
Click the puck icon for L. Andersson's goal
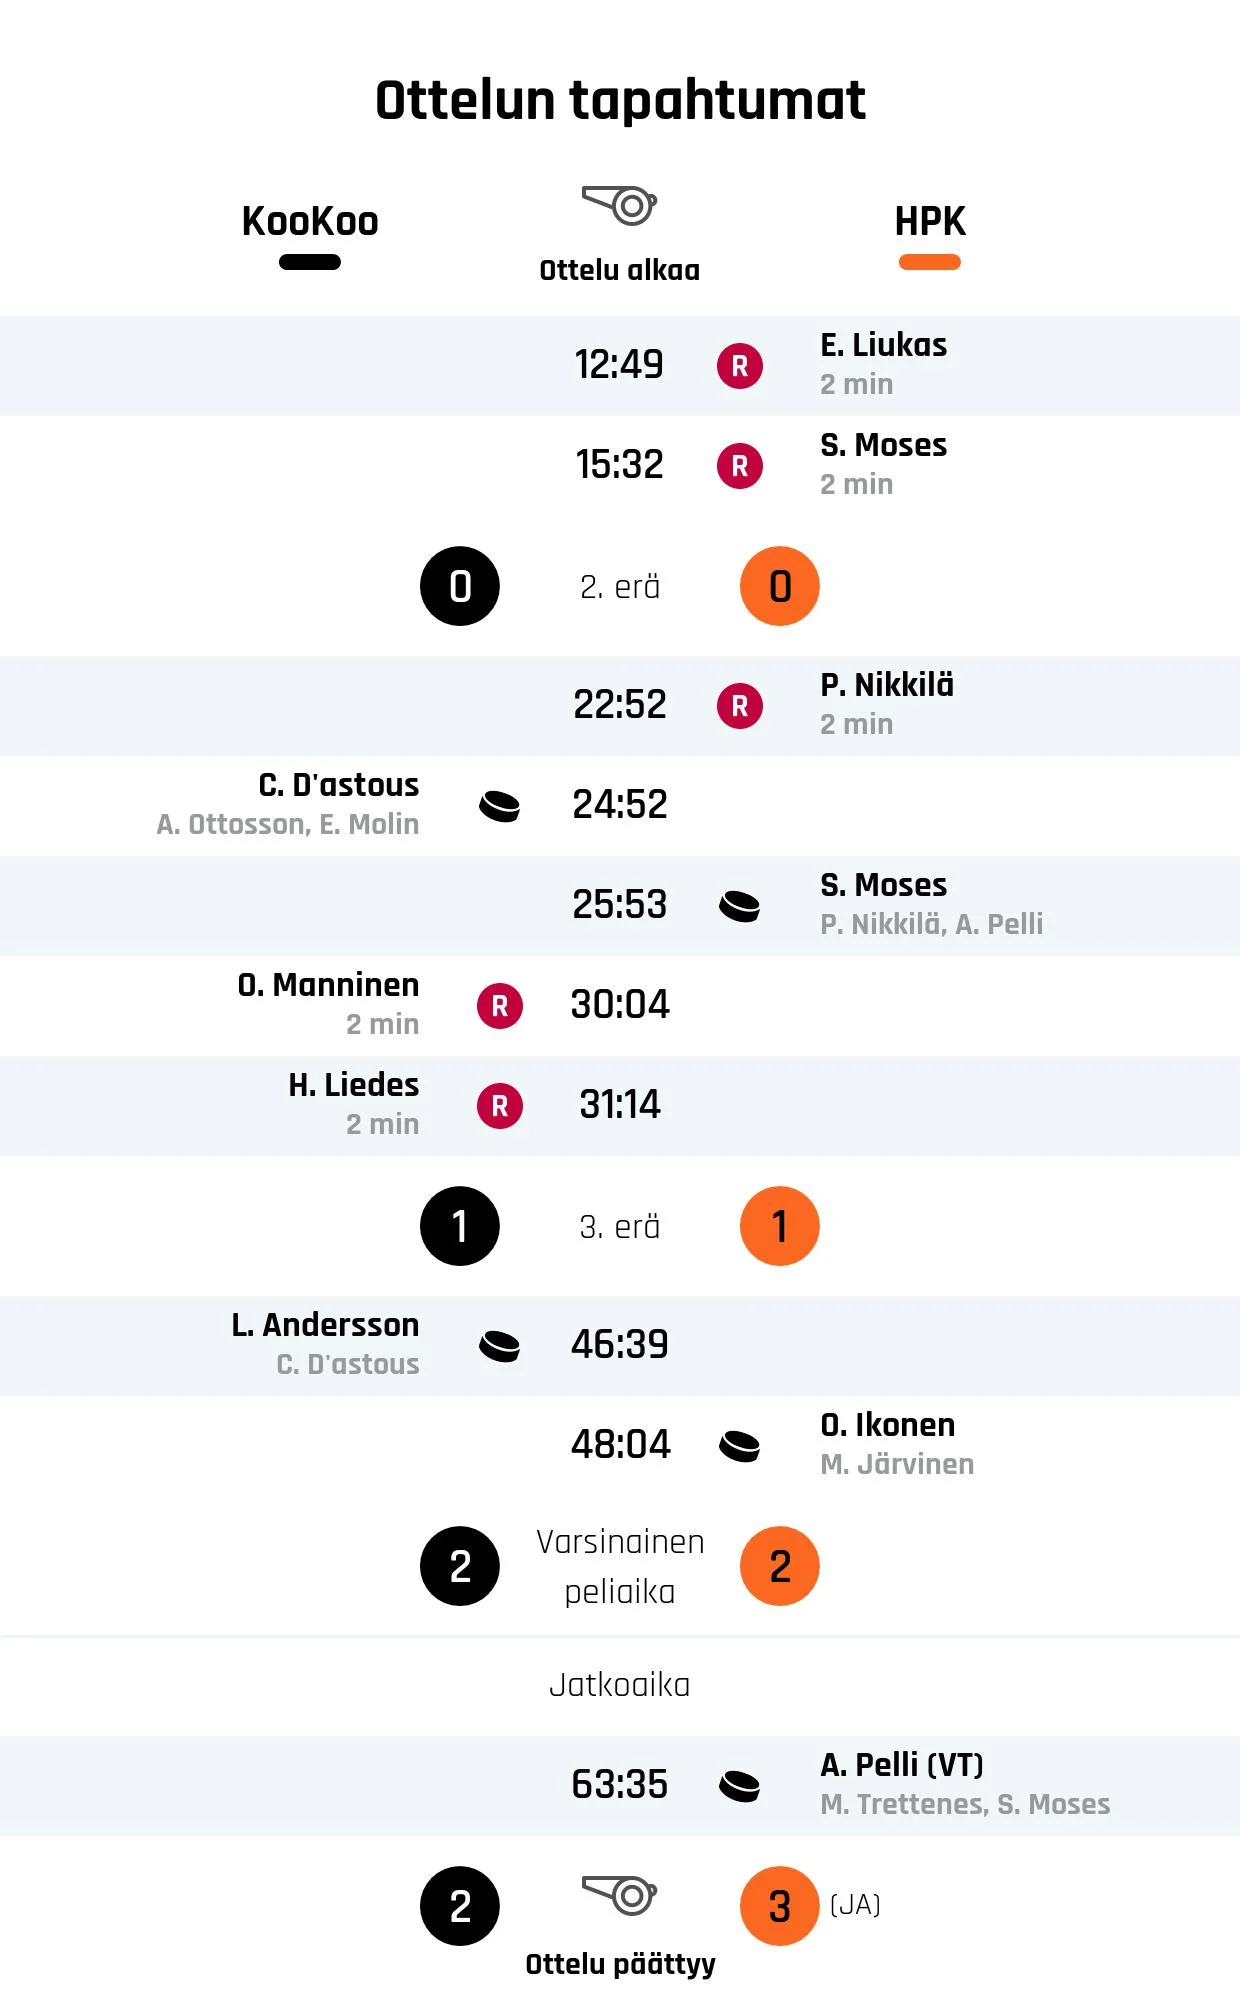click(x=500, y=1346)
